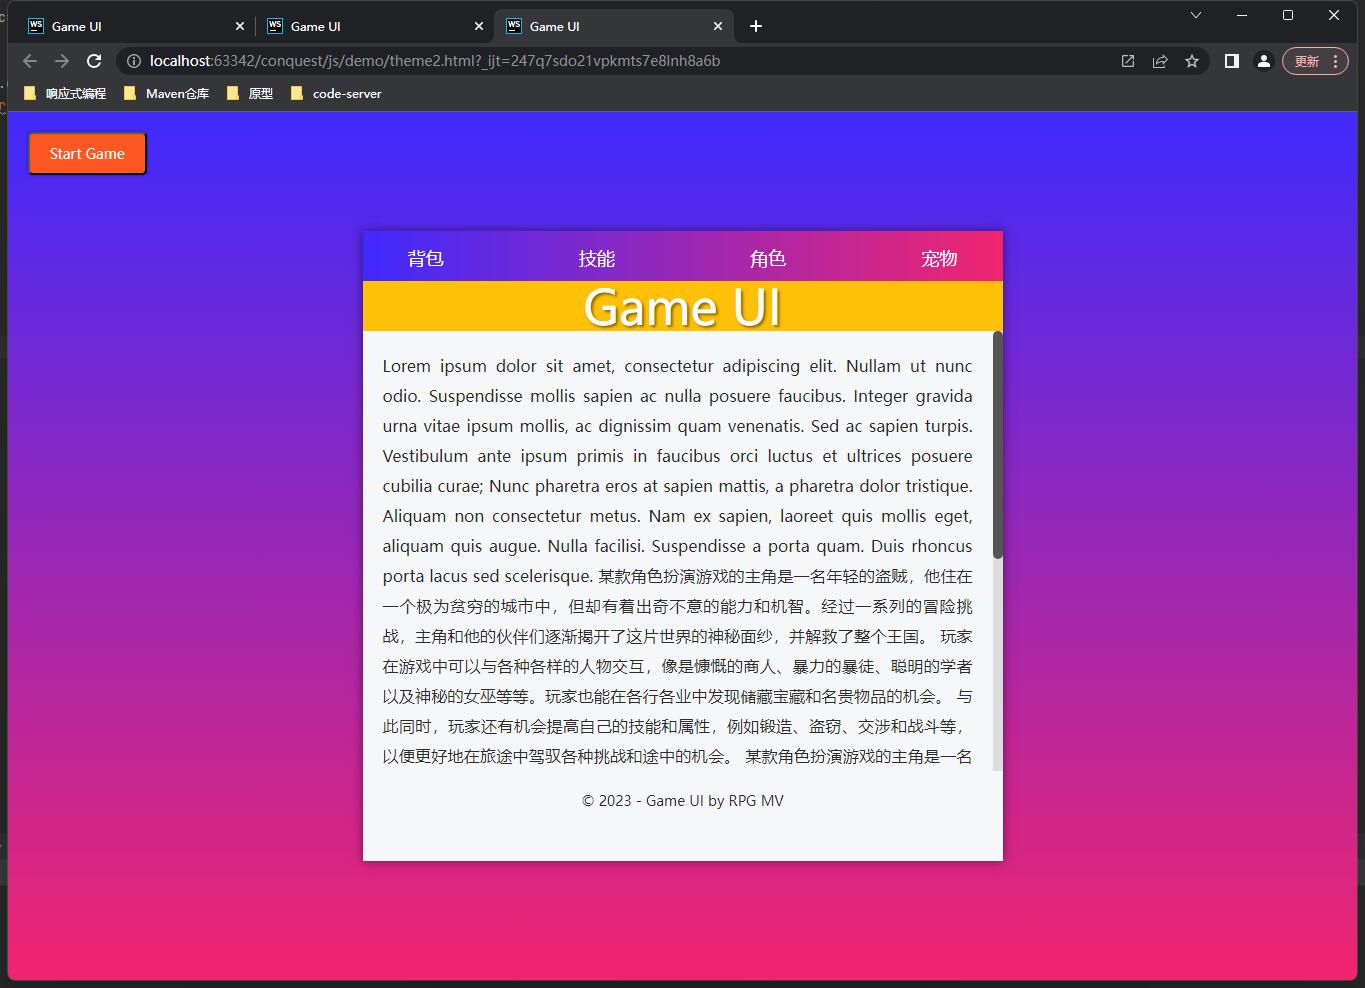Reload the page with refresh icon

[x=94, y=61]
